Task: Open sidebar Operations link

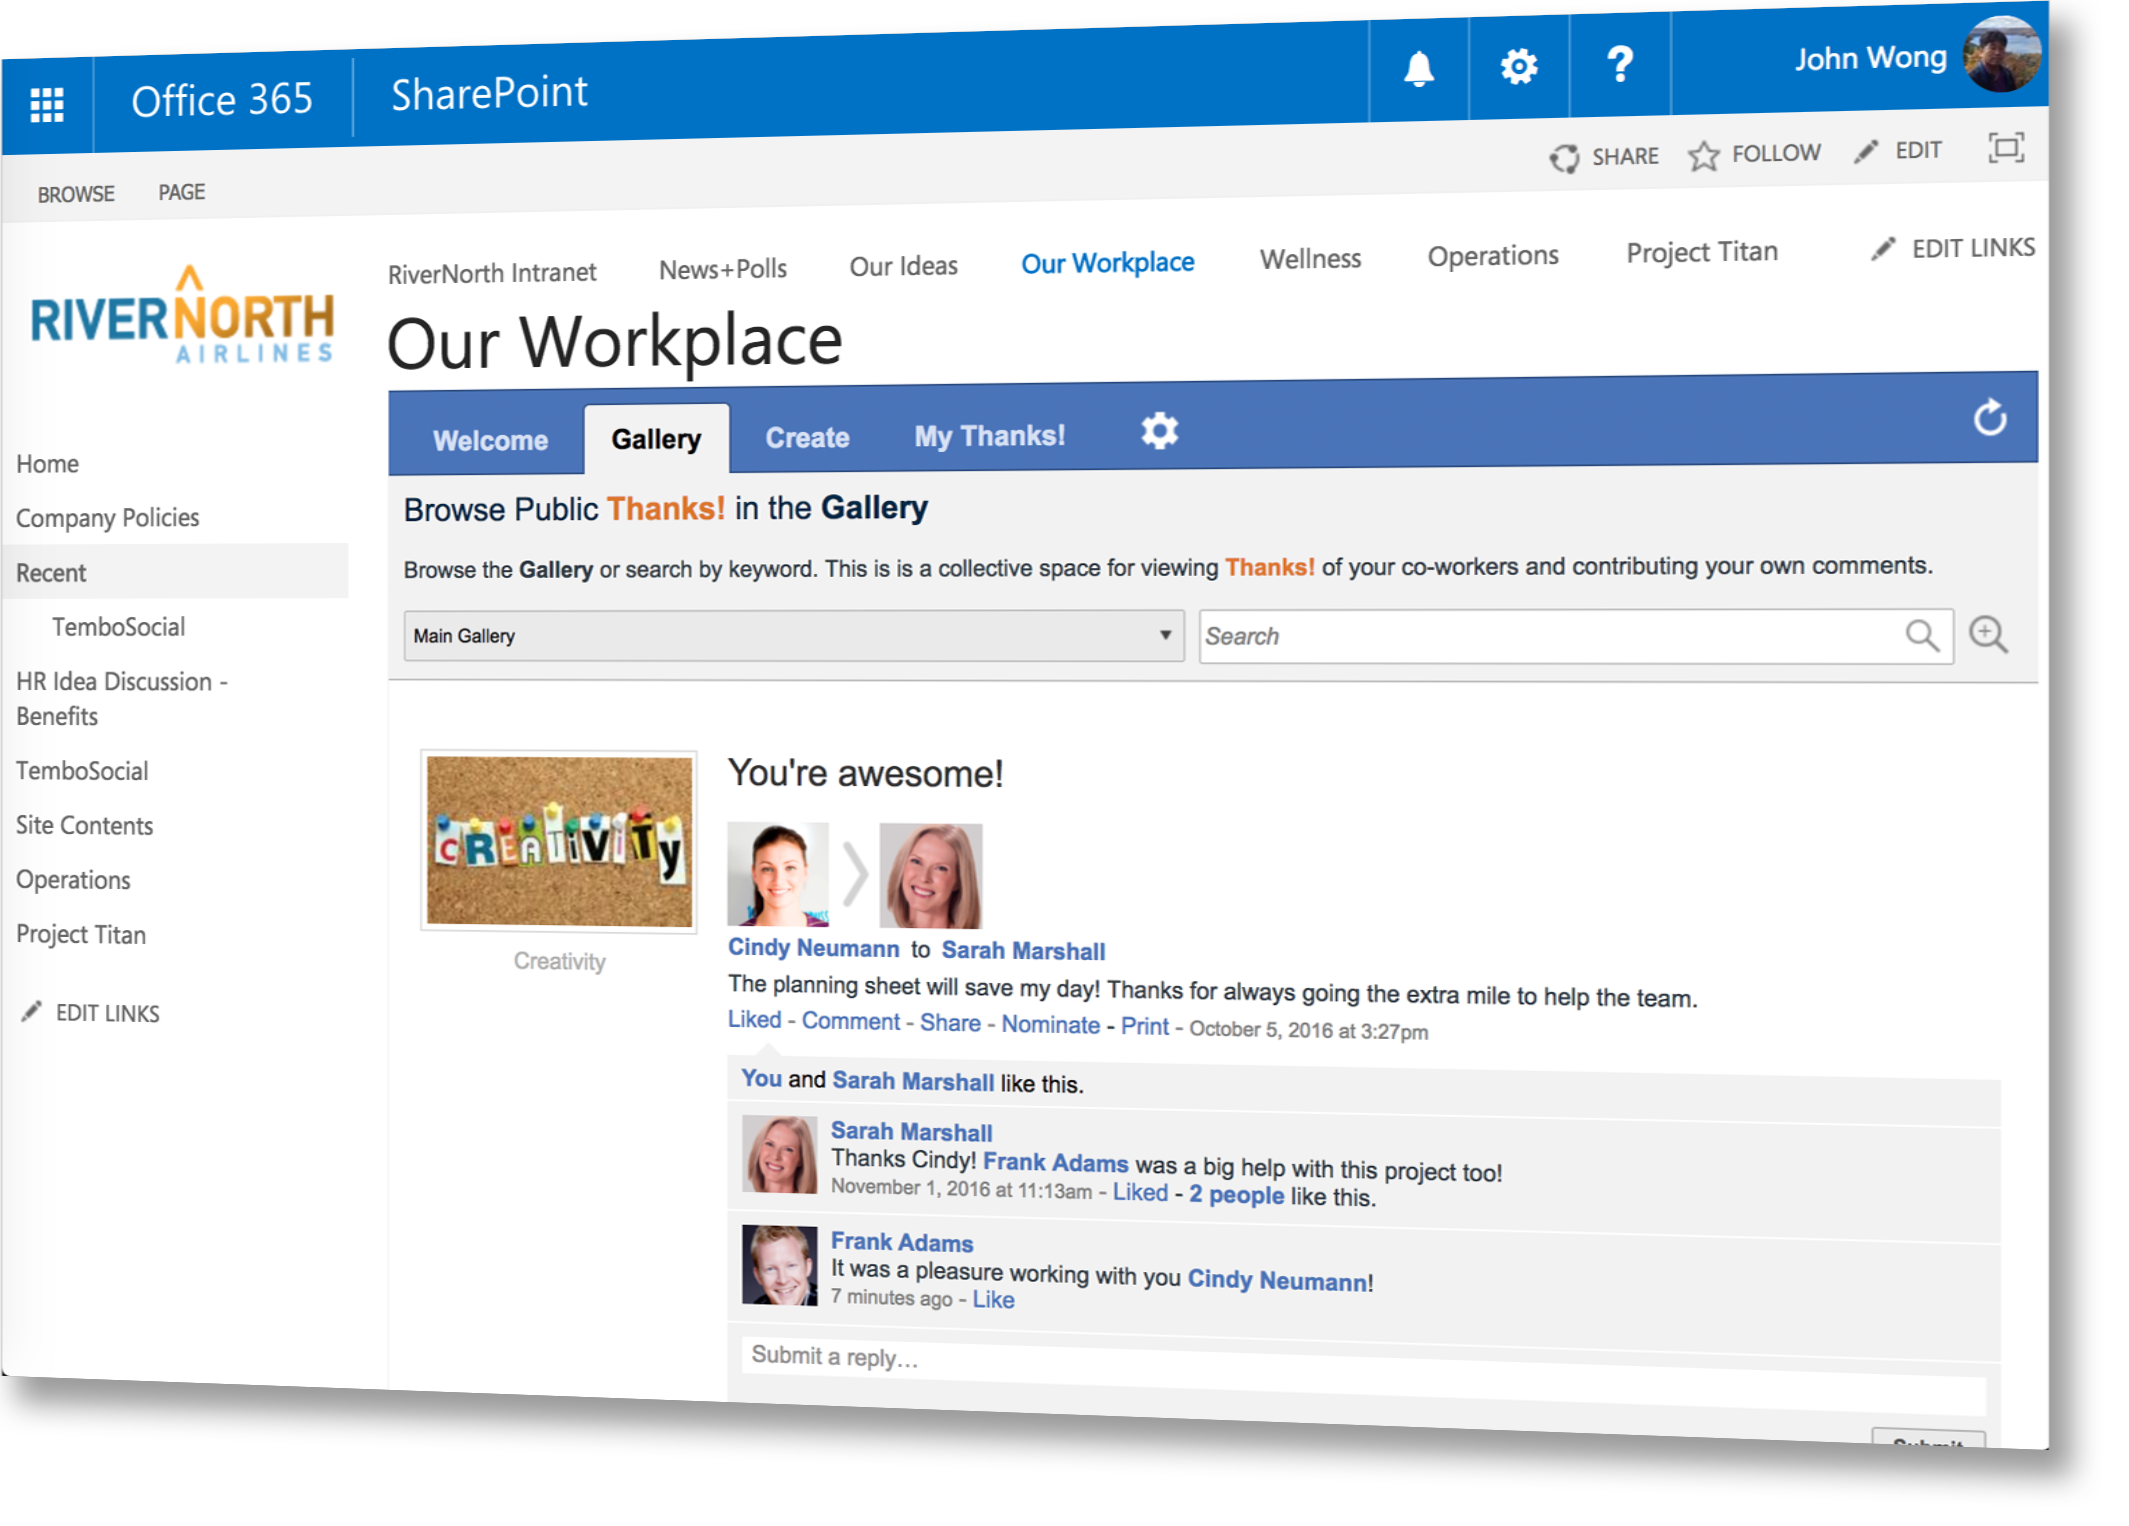Action: coord(73,880)
